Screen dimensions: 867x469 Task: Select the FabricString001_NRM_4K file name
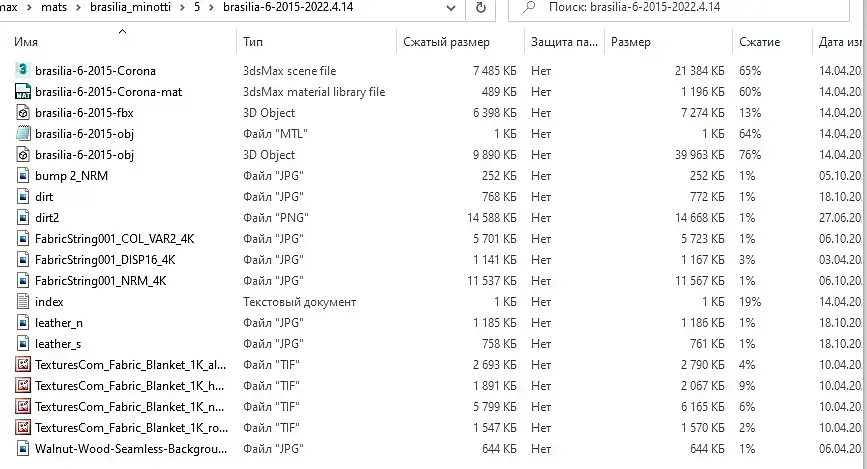pos(100,281)
